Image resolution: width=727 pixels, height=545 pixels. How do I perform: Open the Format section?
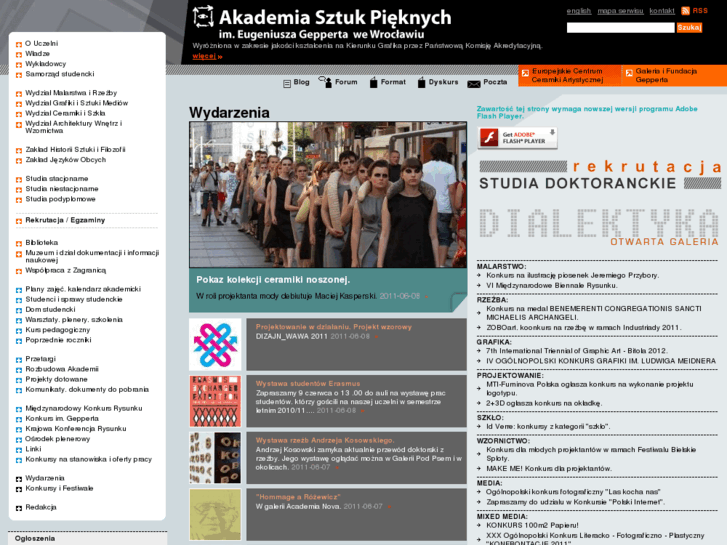pyautogui.click(x=393, y=82)
